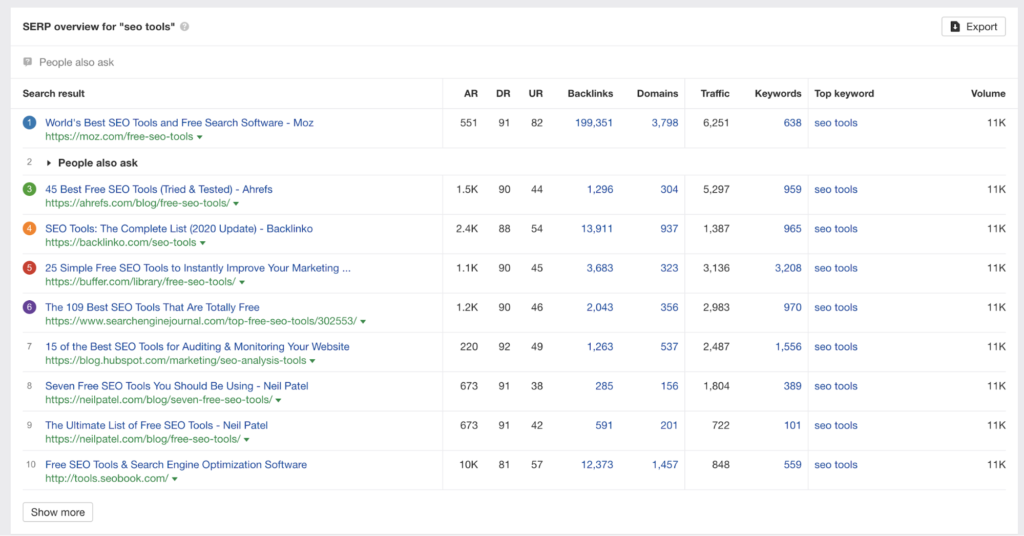
Task: Open the backlinko.com URL dropdown arrow
Action: [203, 243]
